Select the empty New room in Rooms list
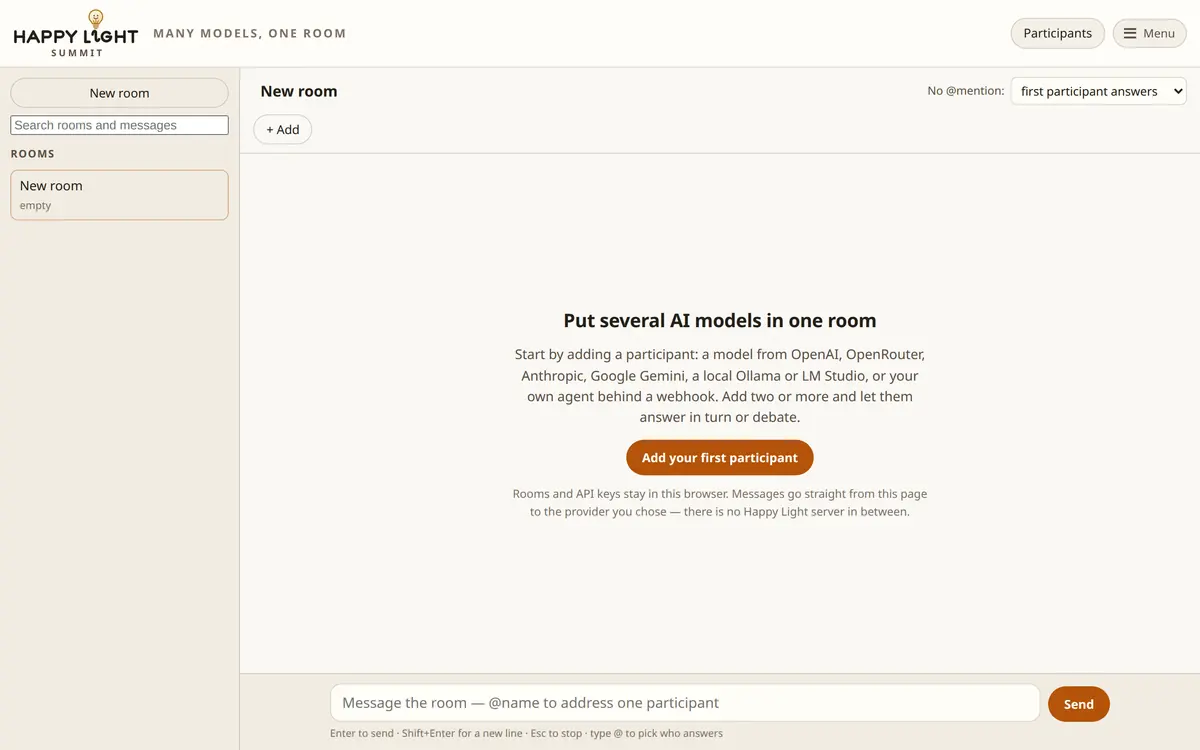The height and width of the screenshot is (750, 1200). [119, 195]
